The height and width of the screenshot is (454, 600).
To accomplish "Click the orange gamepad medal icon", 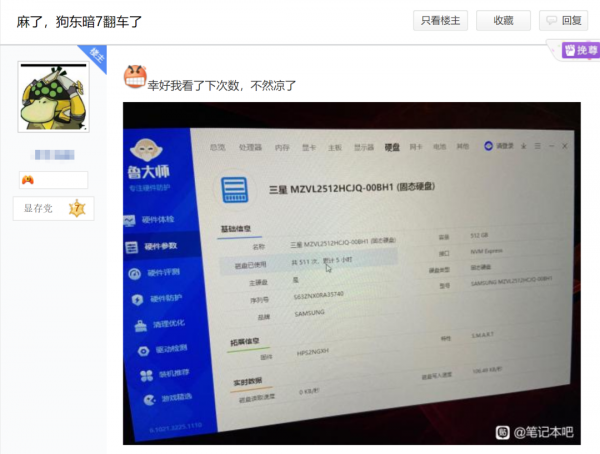I will (x=28, y=180).
